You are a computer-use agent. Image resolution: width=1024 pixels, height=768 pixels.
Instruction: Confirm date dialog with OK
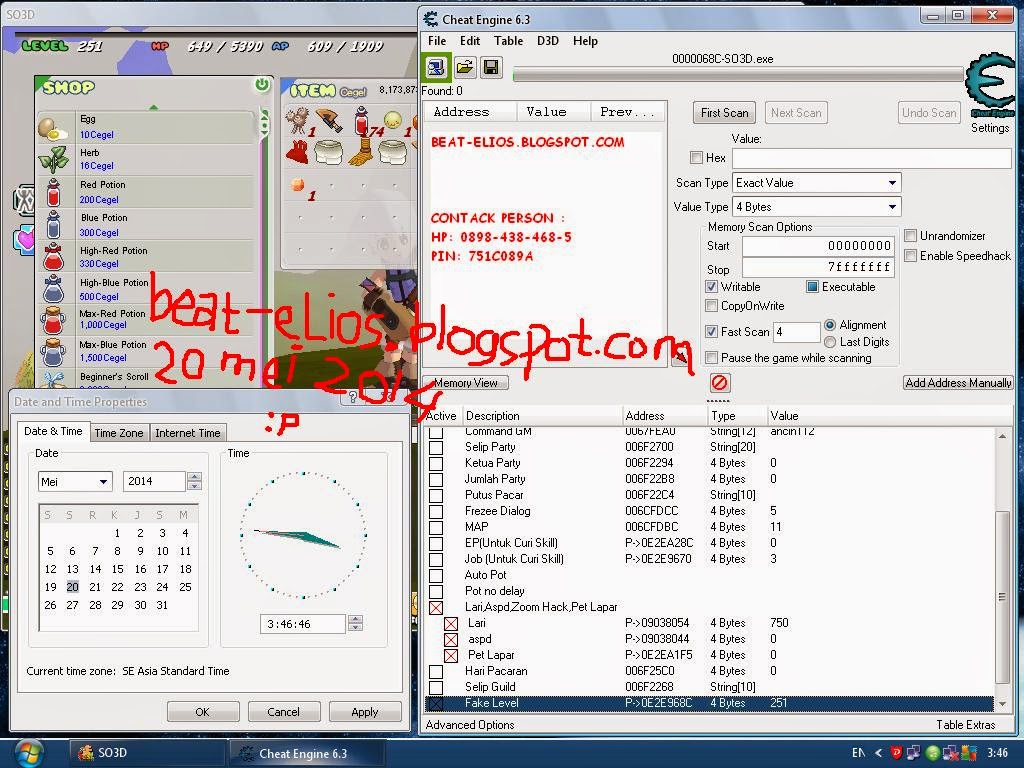[x=202, y=712]
